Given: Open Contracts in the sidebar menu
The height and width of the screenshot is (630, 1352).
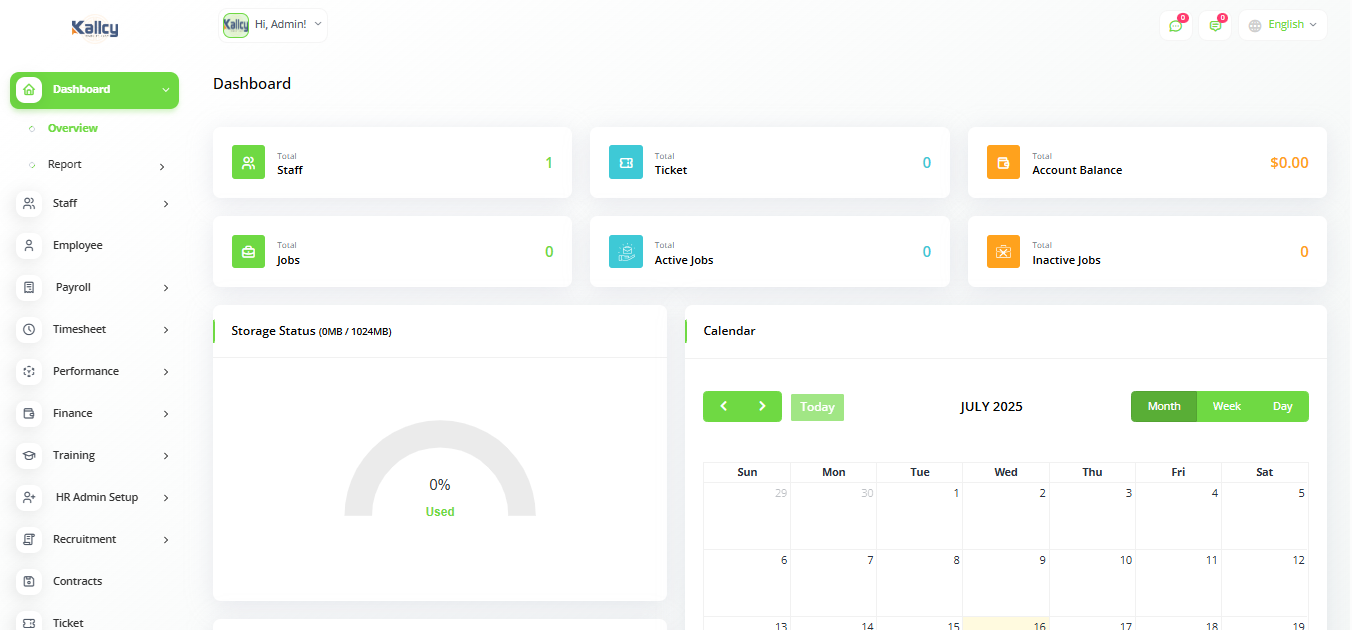Looking at the screenshot, I should click(x=77, y=581).
